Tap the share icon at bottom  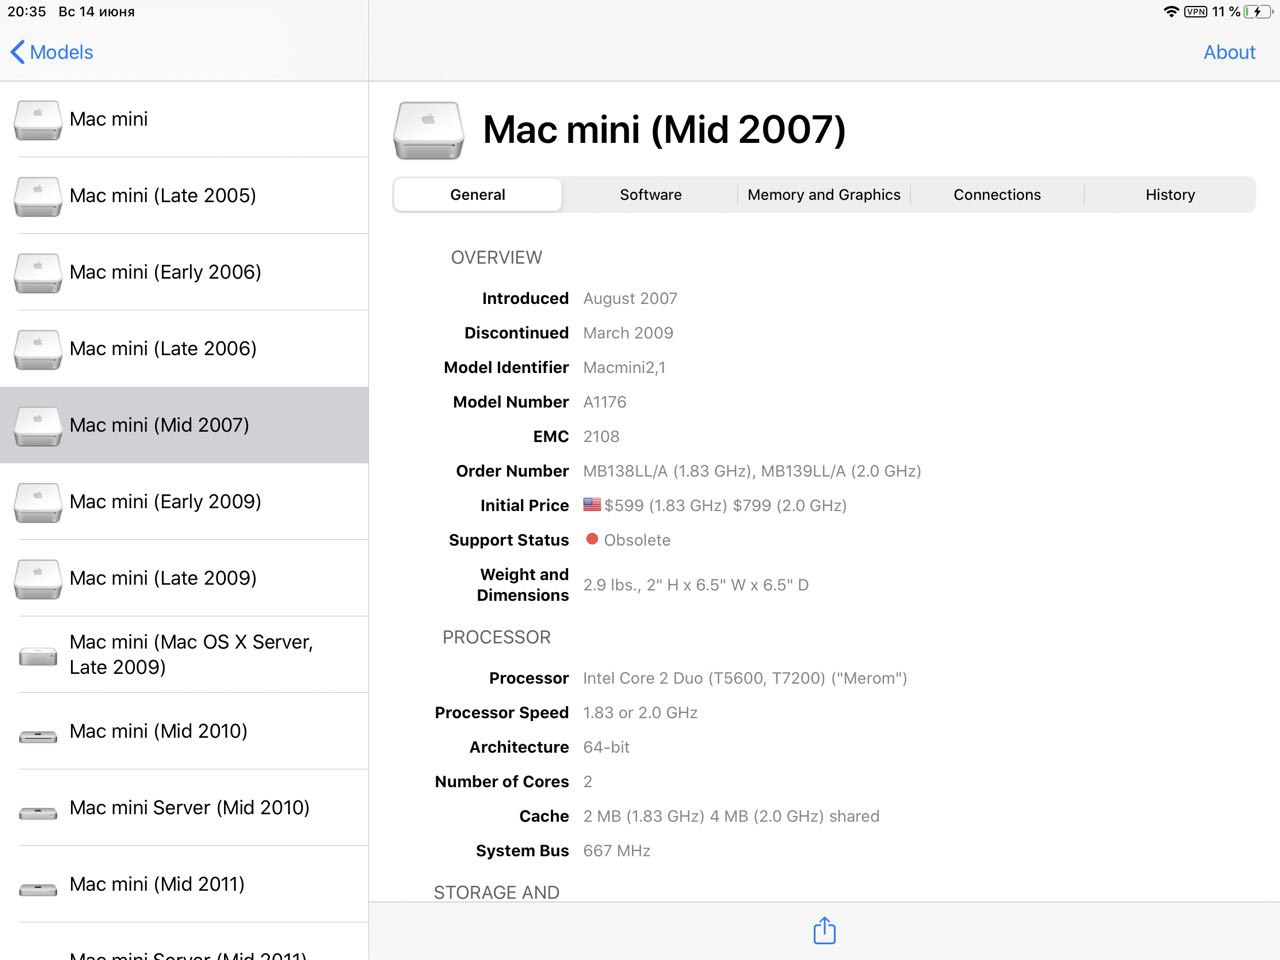(x=824, y=930)
